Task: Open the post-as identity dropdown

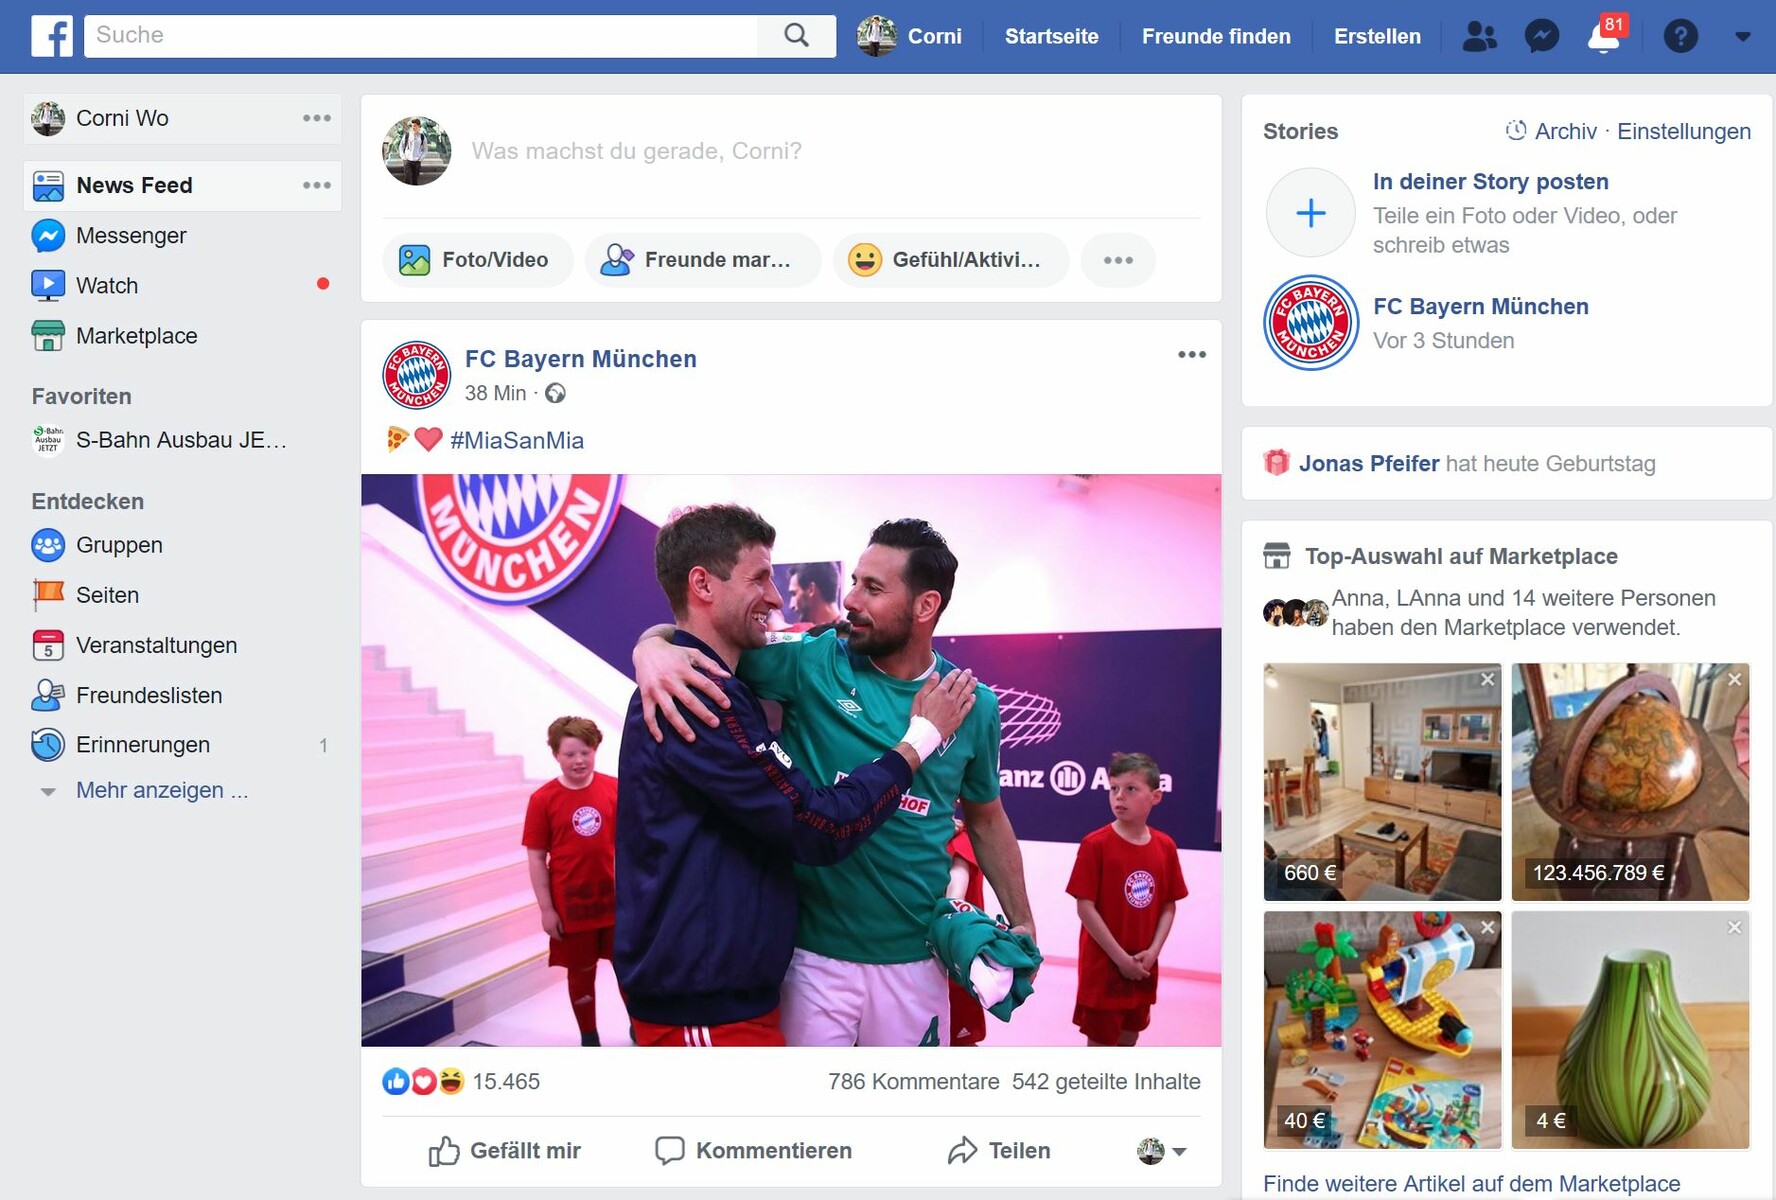Action: coord(1161,1151)
